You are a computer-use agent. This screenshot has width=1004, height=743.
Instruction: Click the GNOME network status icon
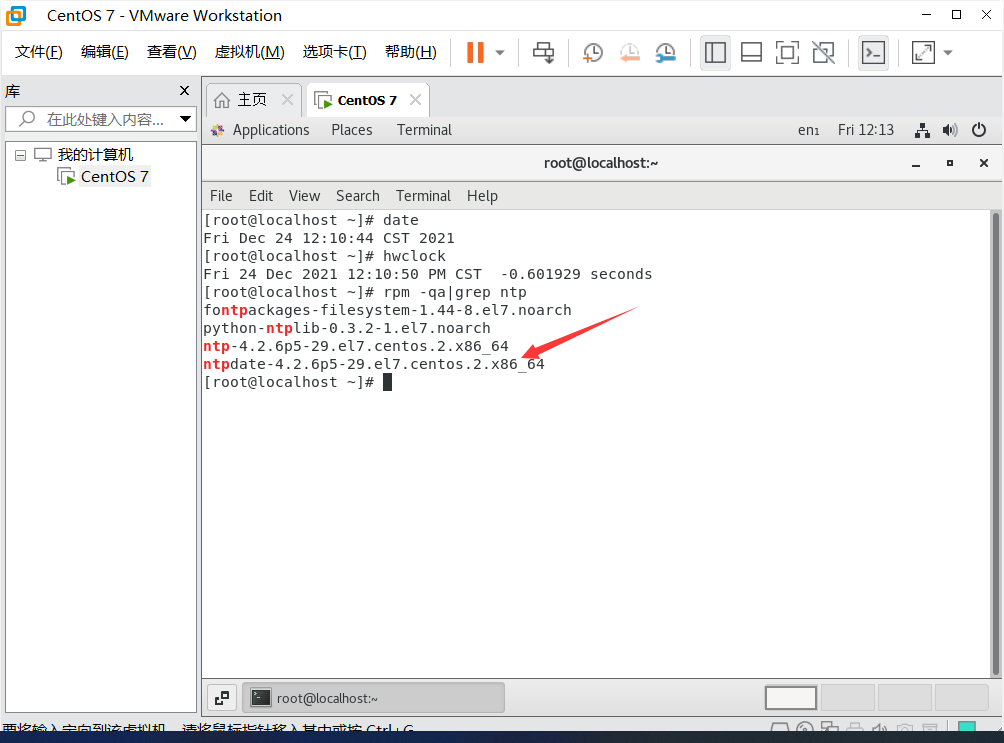(922, 131)
